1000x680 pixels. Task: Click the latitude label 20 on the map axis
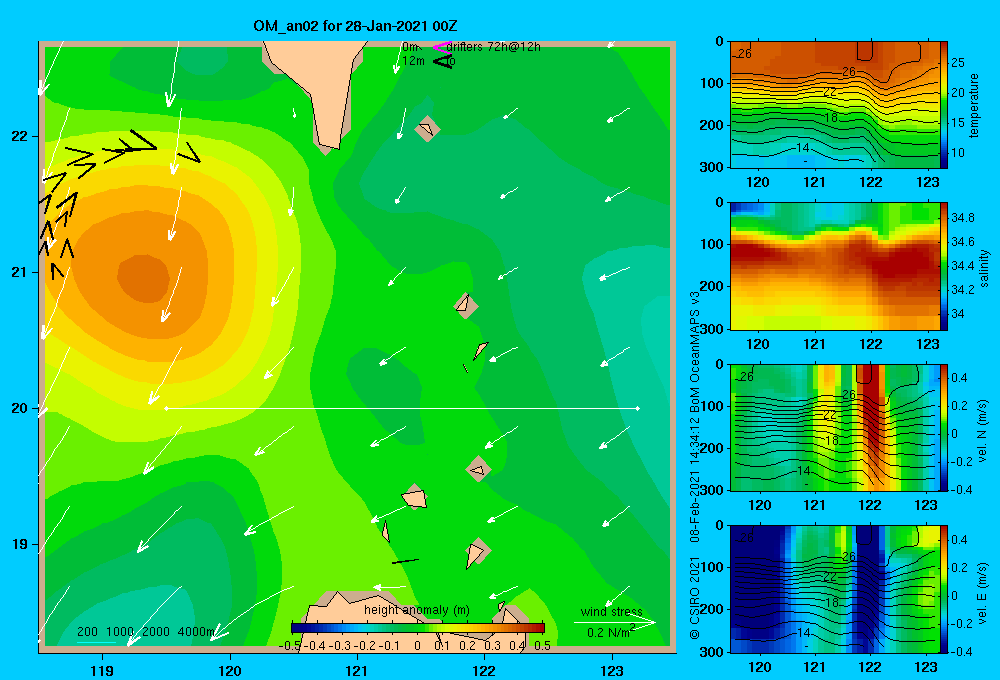(20, 408)
